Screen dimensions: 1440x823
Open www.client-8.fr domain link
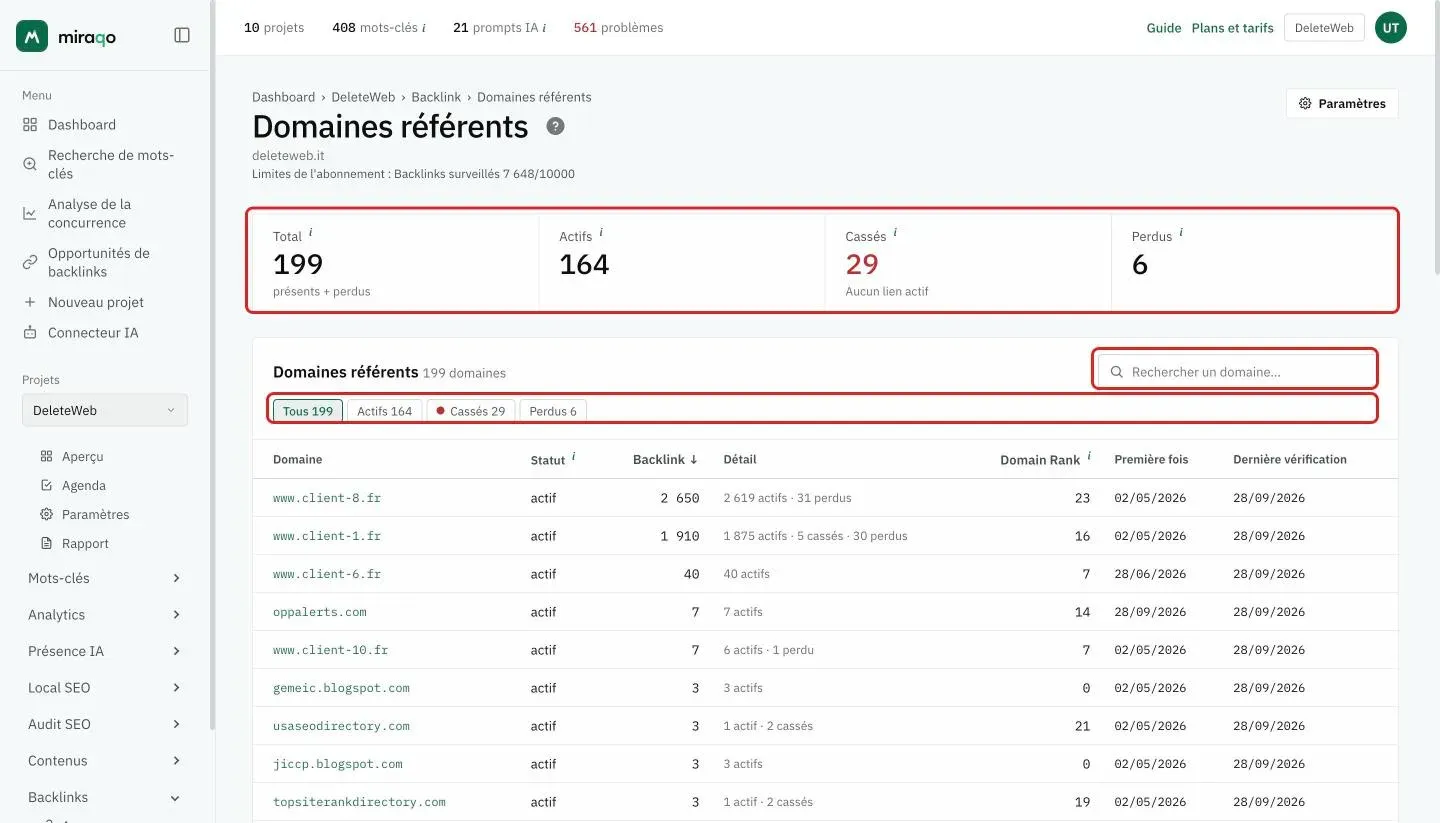(327, 498)
